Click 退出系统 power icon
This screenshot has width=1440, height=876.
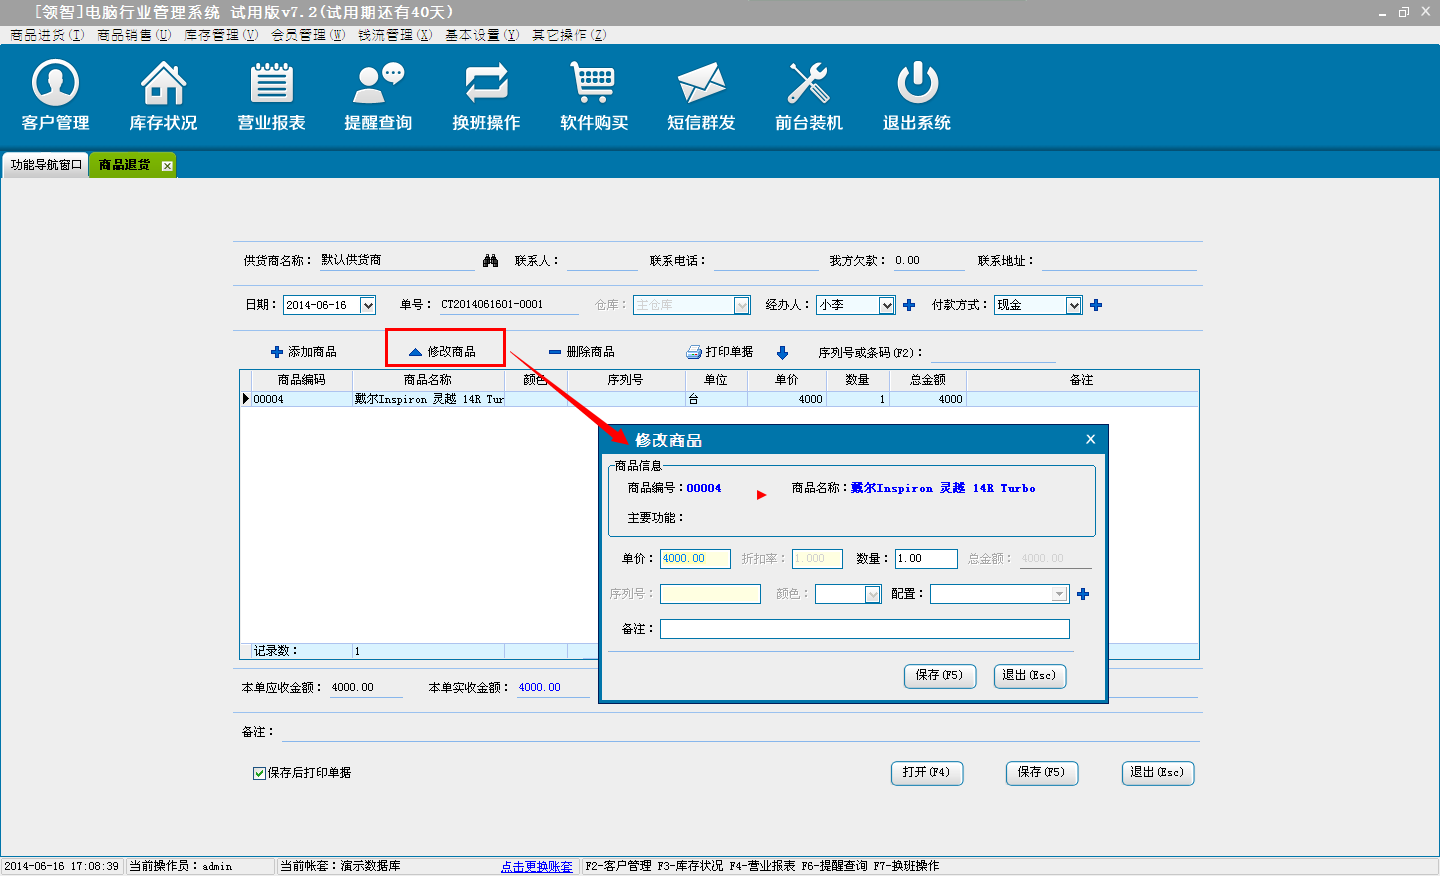(x=917, y=84)
